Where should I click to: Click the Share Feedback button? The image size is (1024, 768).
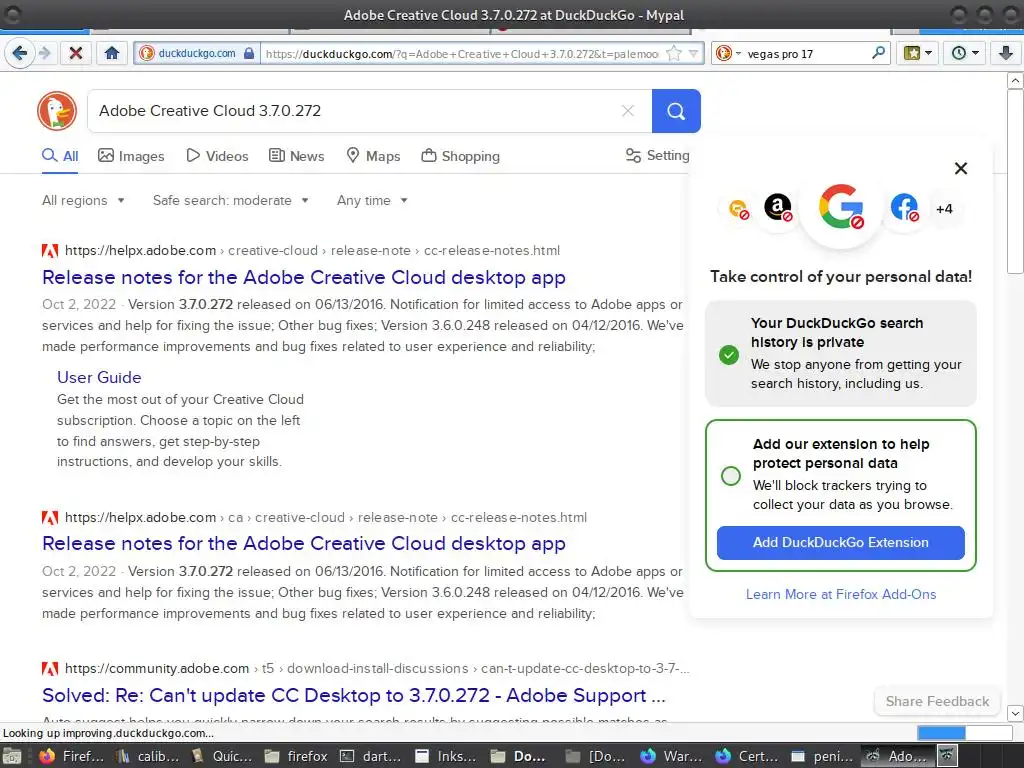[937, 701]
